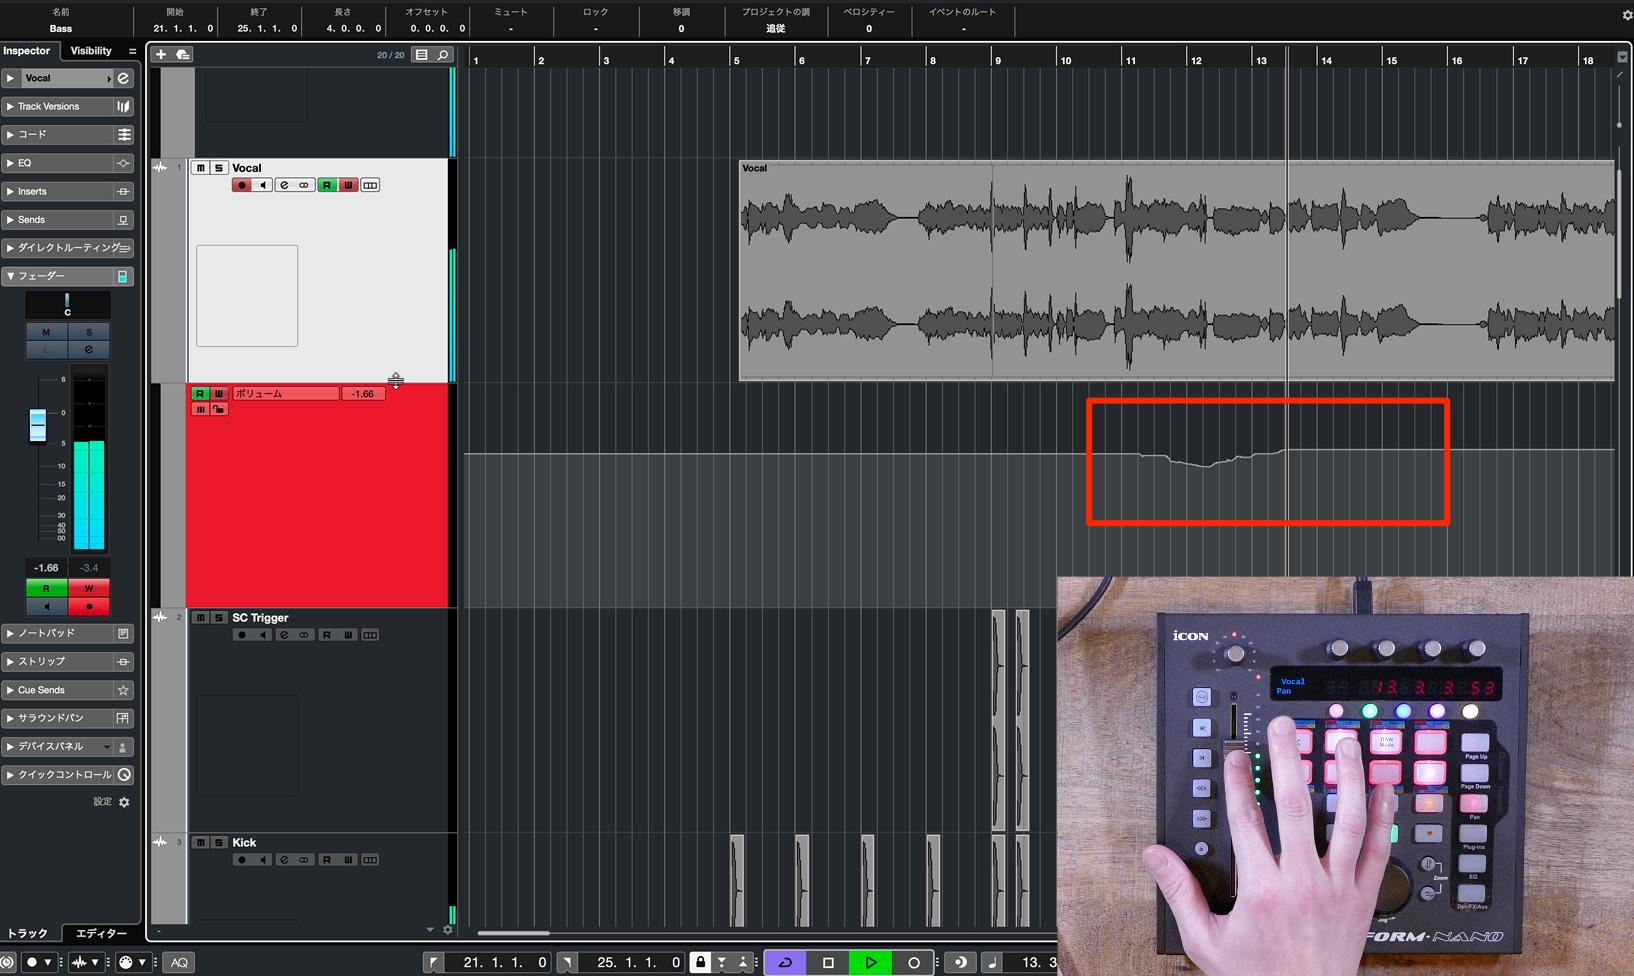Switch to the エディター tab
Viewport: 1634px width, 976px height.
click(101, 933)
